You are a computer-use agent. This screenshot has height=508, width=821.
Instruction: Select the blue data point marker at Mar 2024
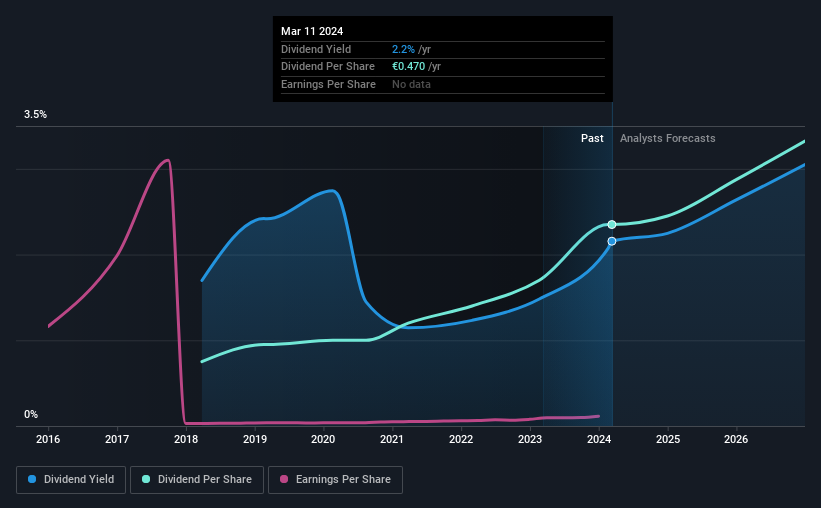tap(612, 241)
